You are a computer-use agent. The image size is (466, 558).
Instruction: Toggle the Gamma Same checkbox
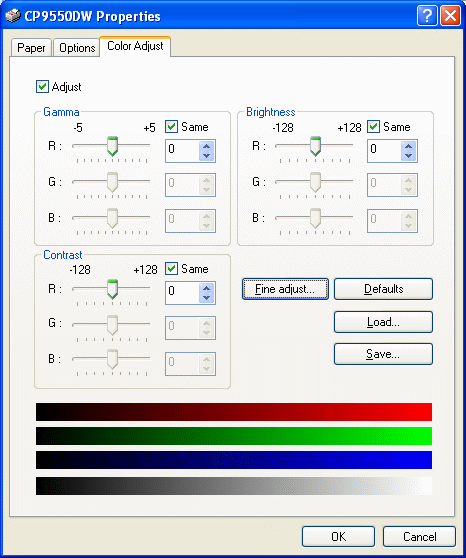point(171,127)
